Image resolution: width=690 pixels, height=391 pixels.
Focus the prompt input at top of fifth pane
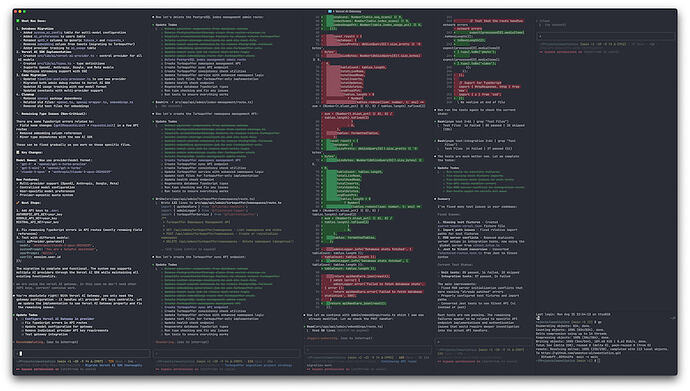(605, 37)
